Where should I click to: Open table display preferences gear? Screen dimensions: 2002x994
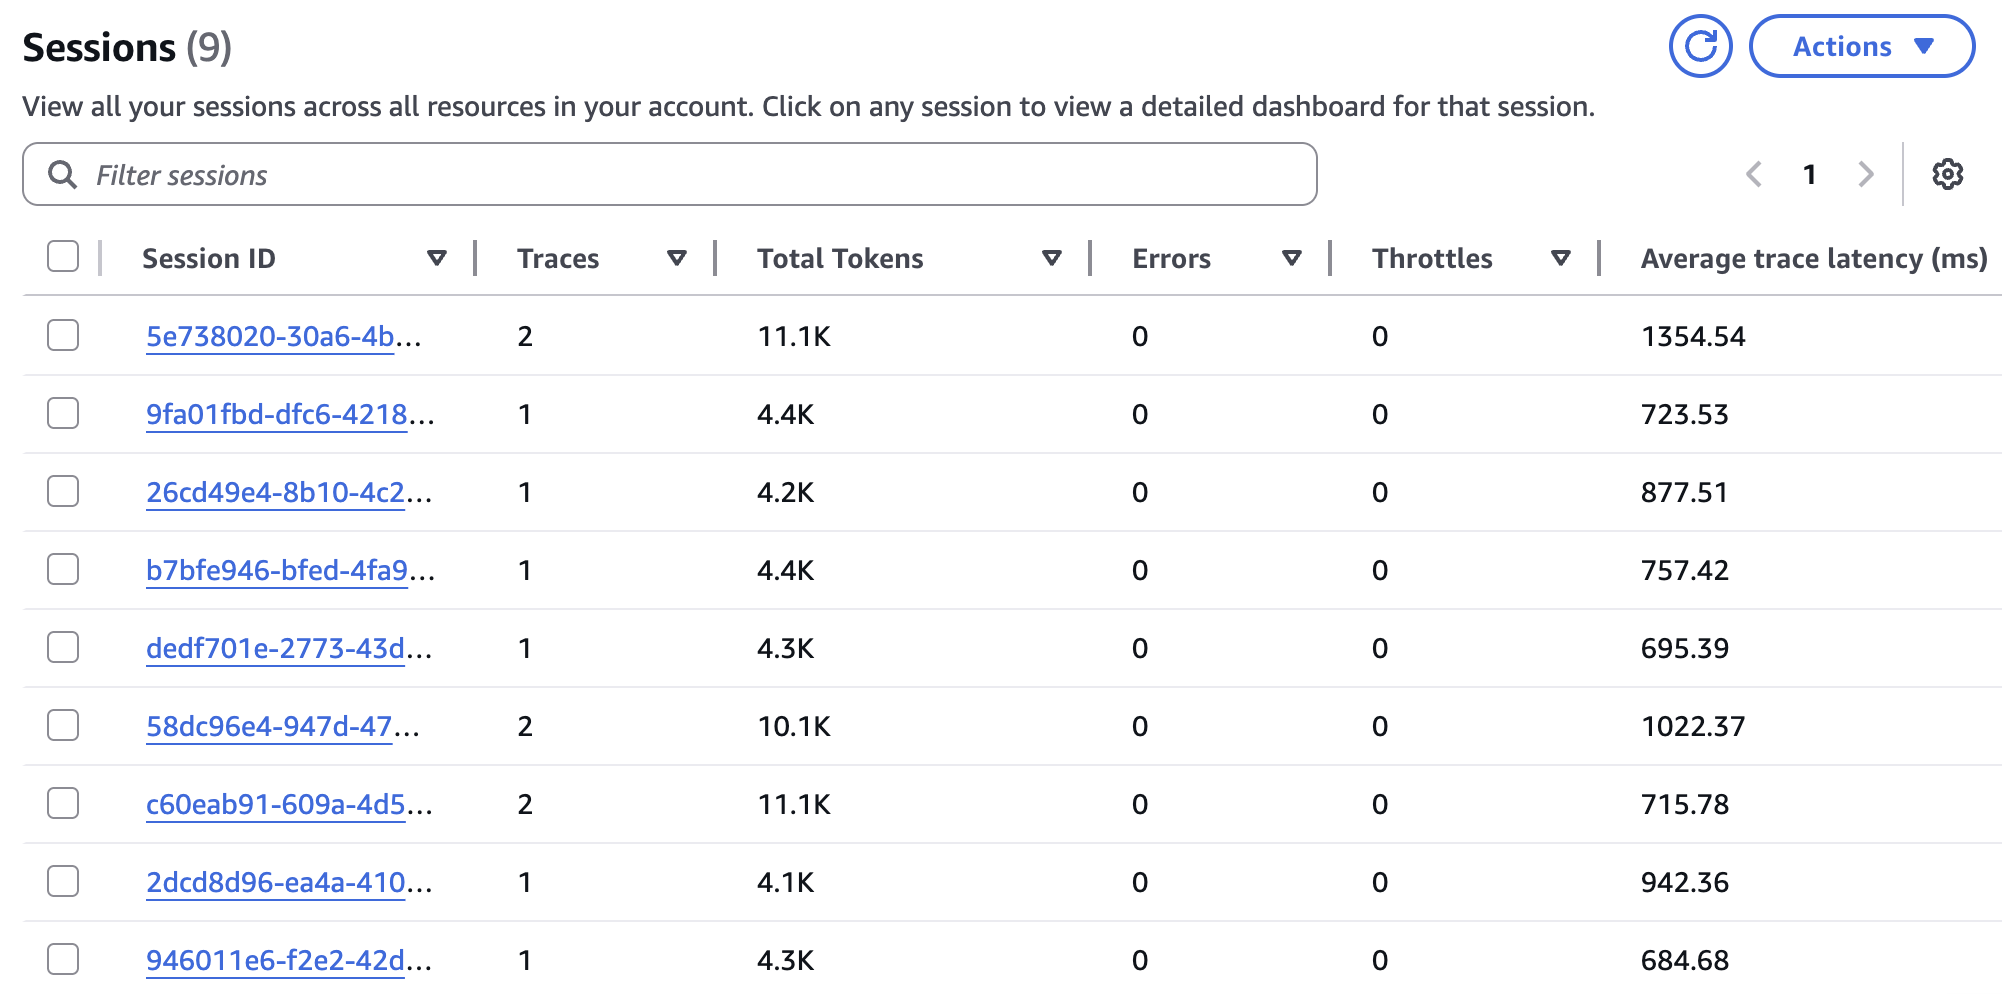click(1946, 174)
